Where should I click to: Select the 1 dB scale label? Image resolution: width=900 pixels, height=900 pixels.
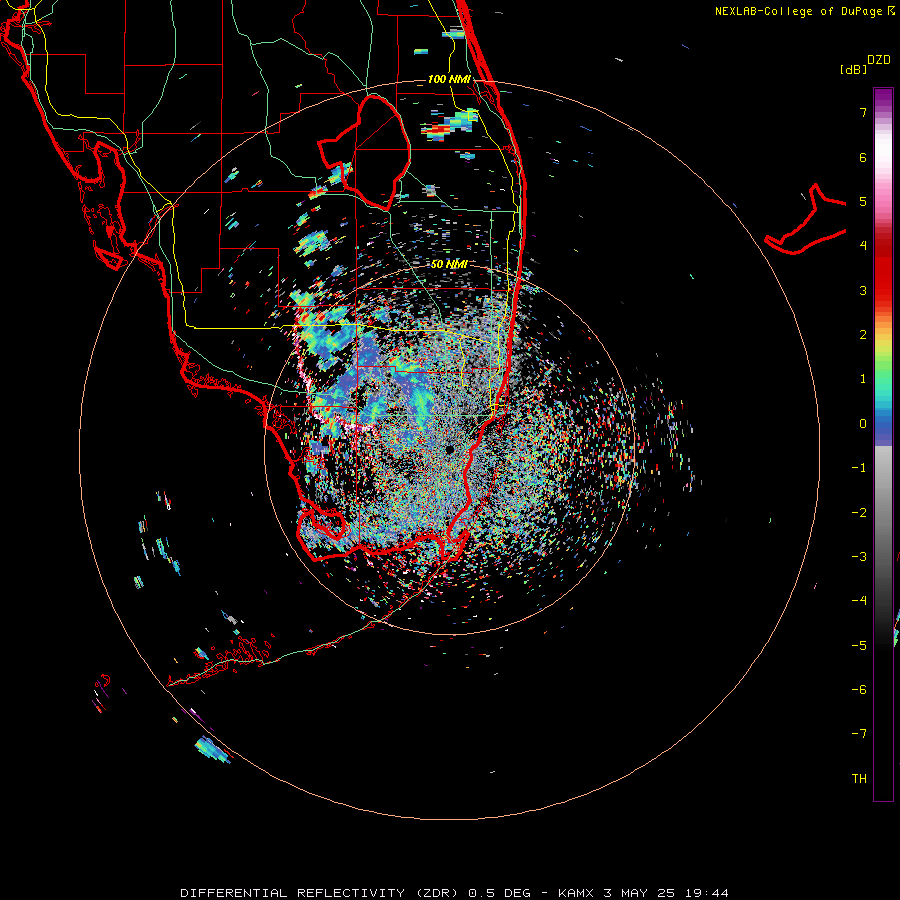(x=863, y=379)
